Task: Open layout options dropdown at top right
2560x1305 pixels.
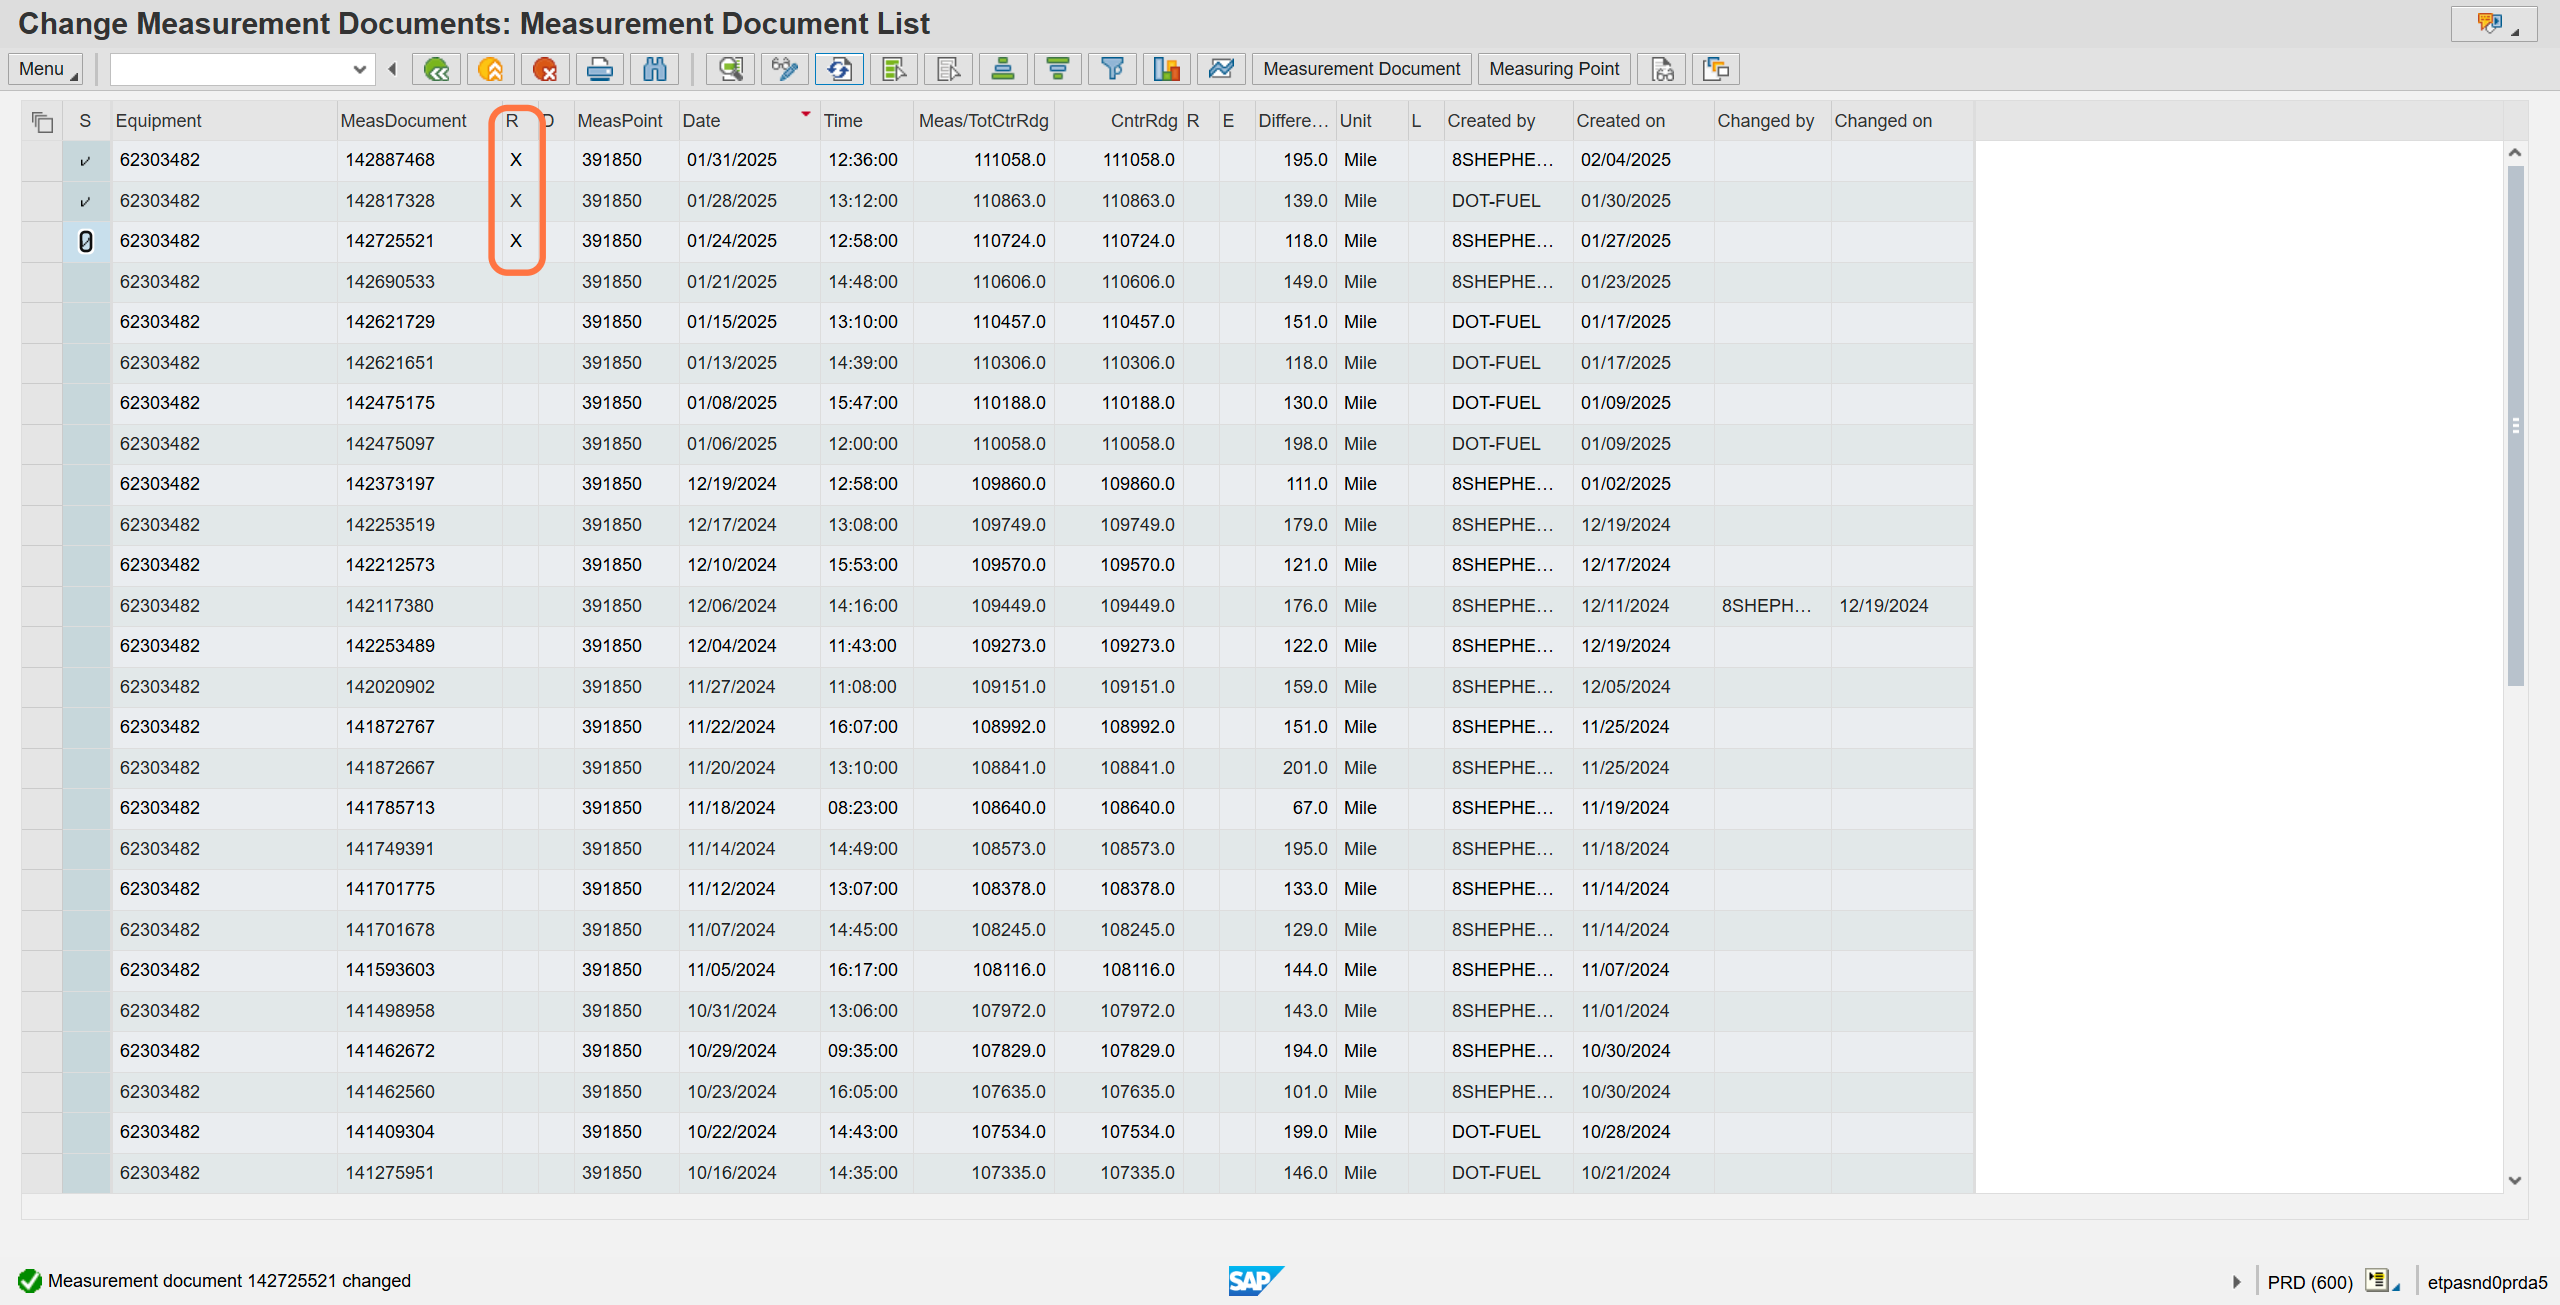Action: 2493,24
